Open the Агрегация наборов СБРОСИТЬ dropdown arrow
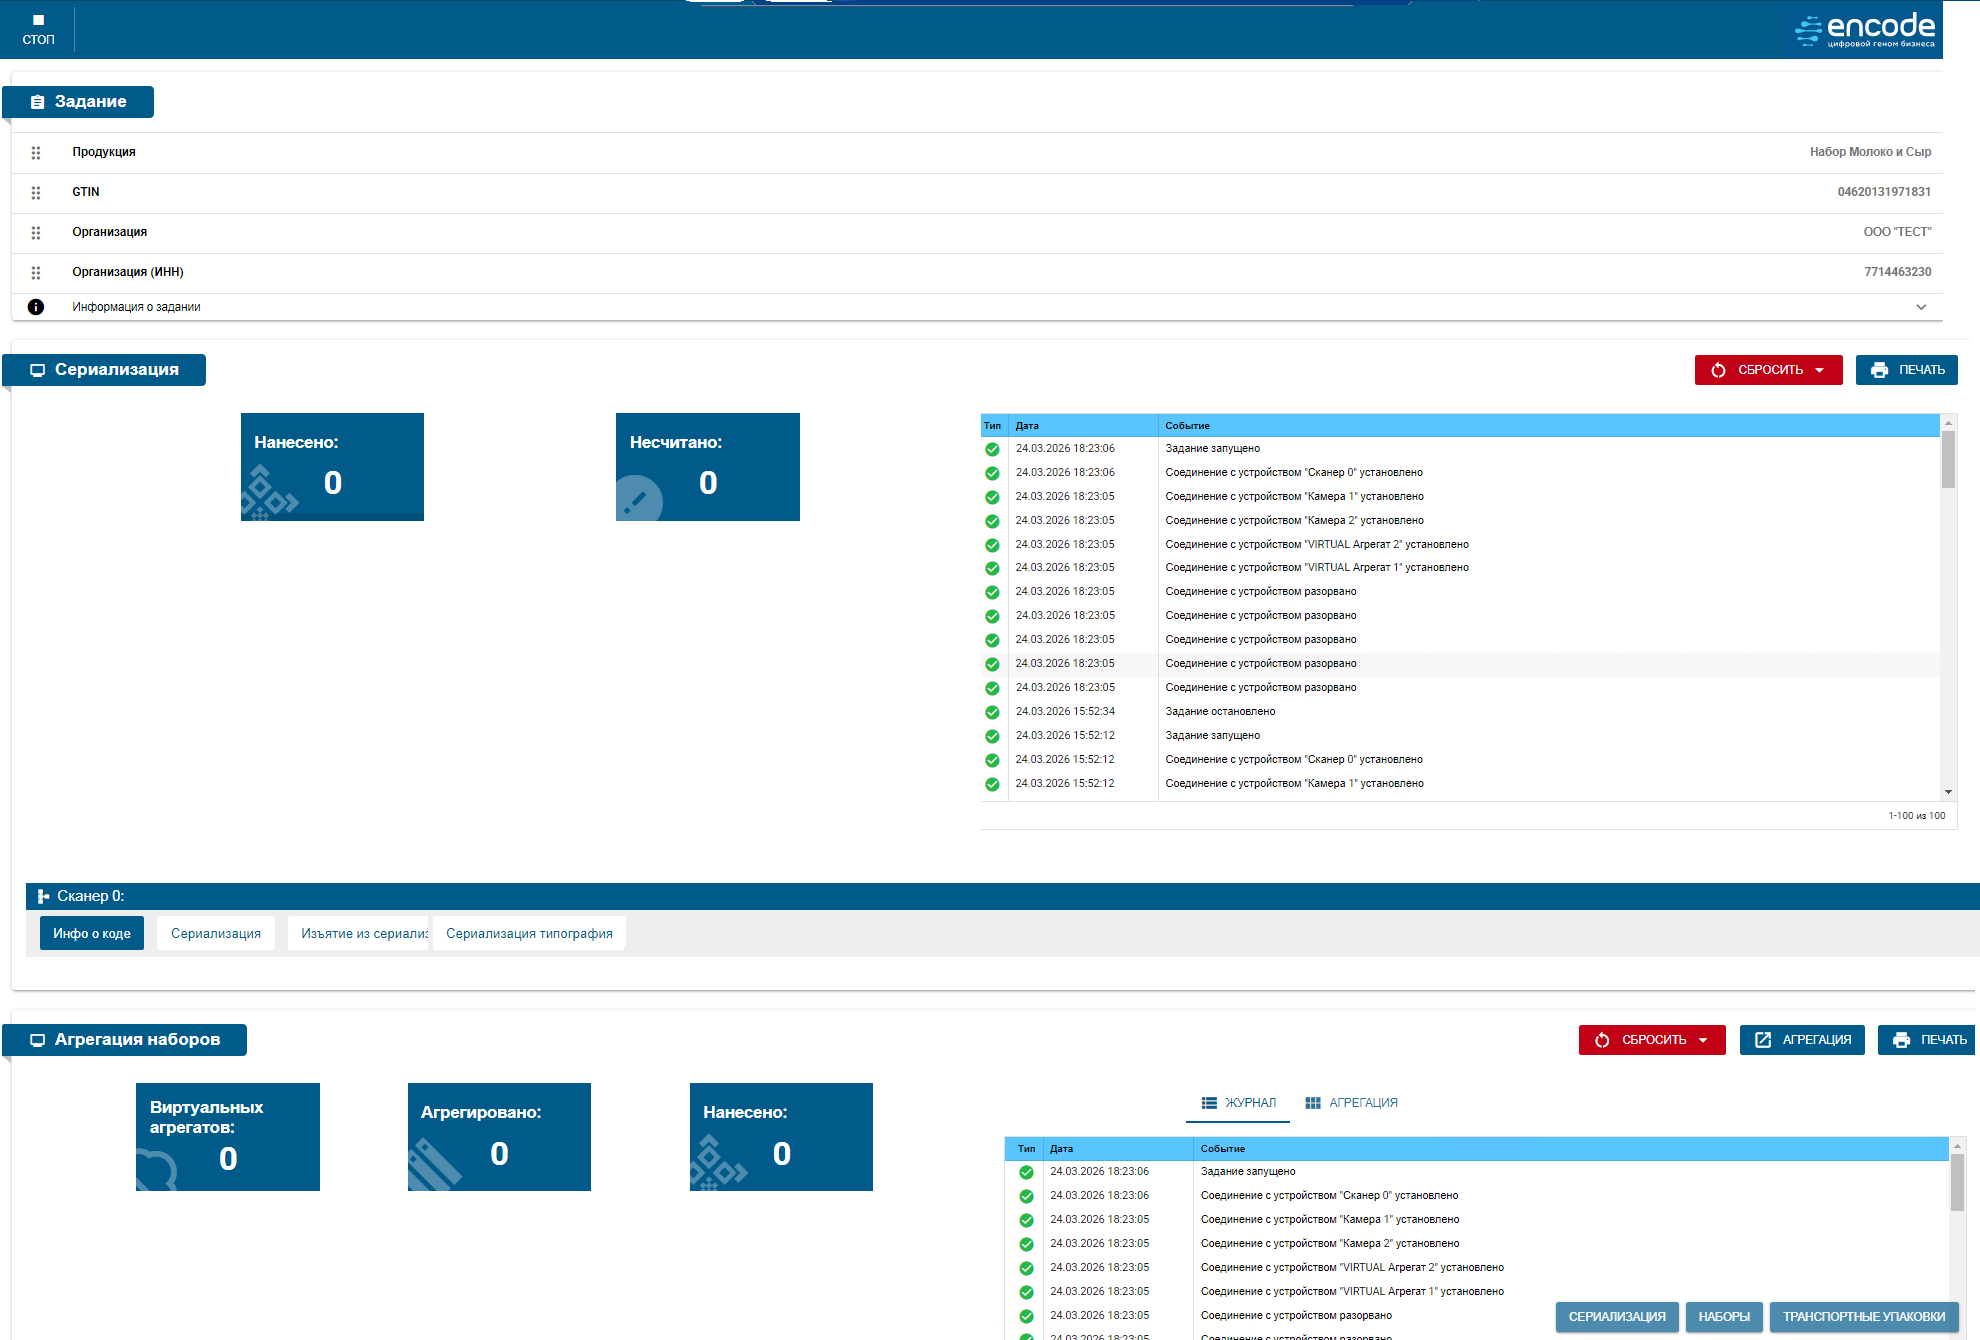 1704,1040
